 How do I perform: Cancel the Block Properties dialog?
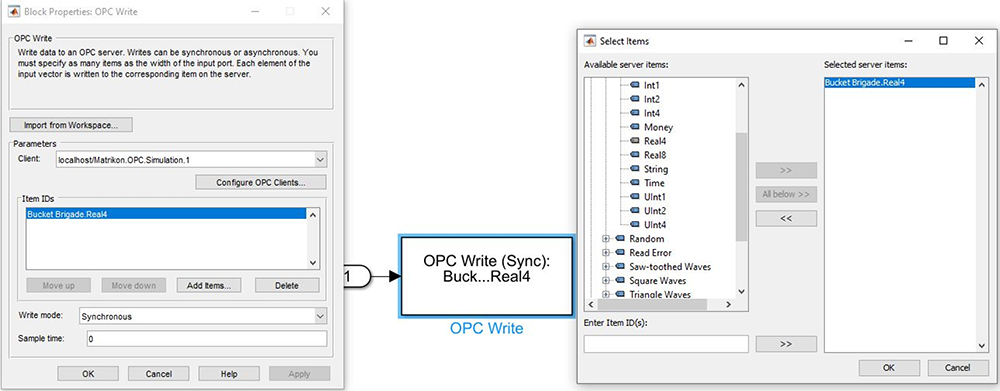point(158,374)
